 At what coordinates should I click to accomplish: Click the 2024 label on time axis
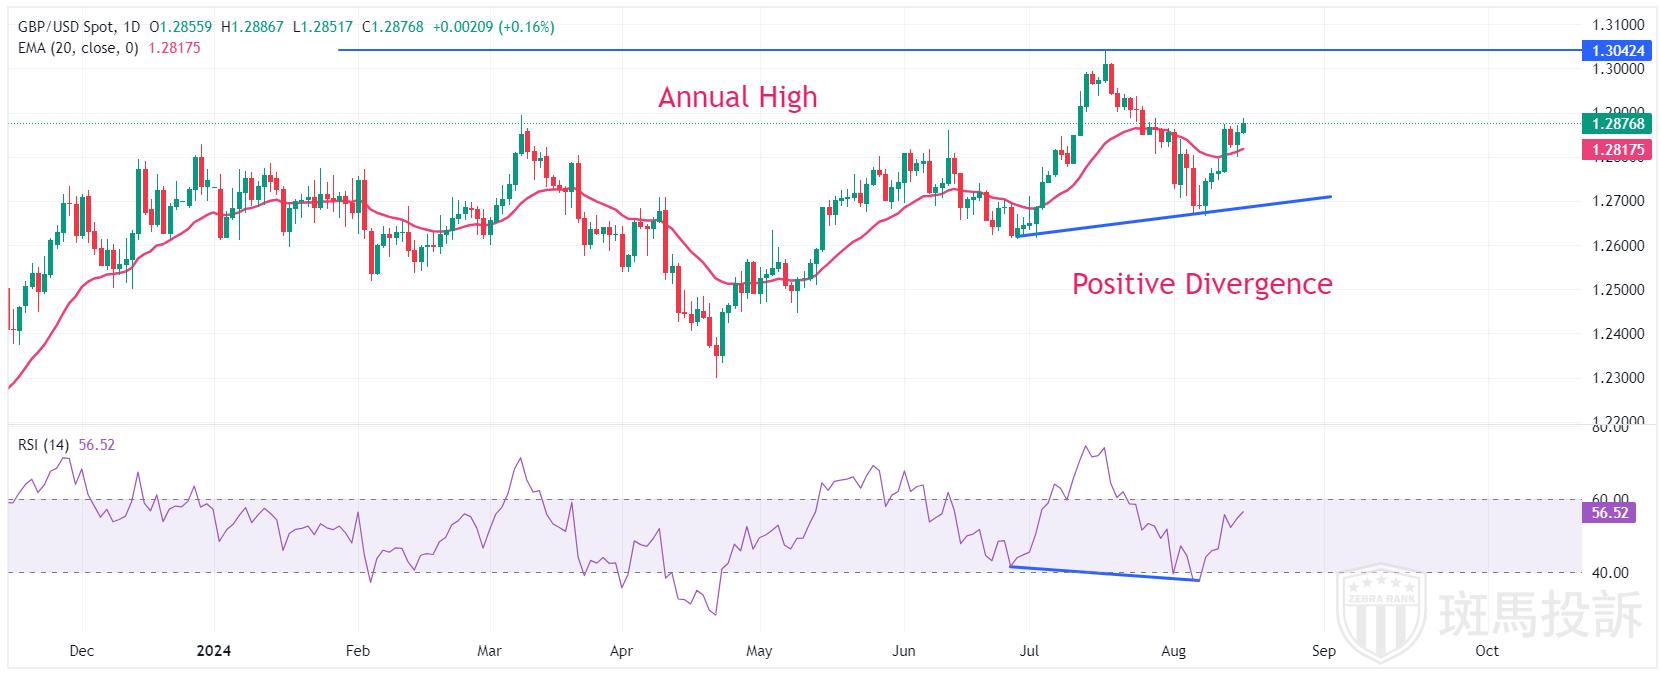point(213,651)
